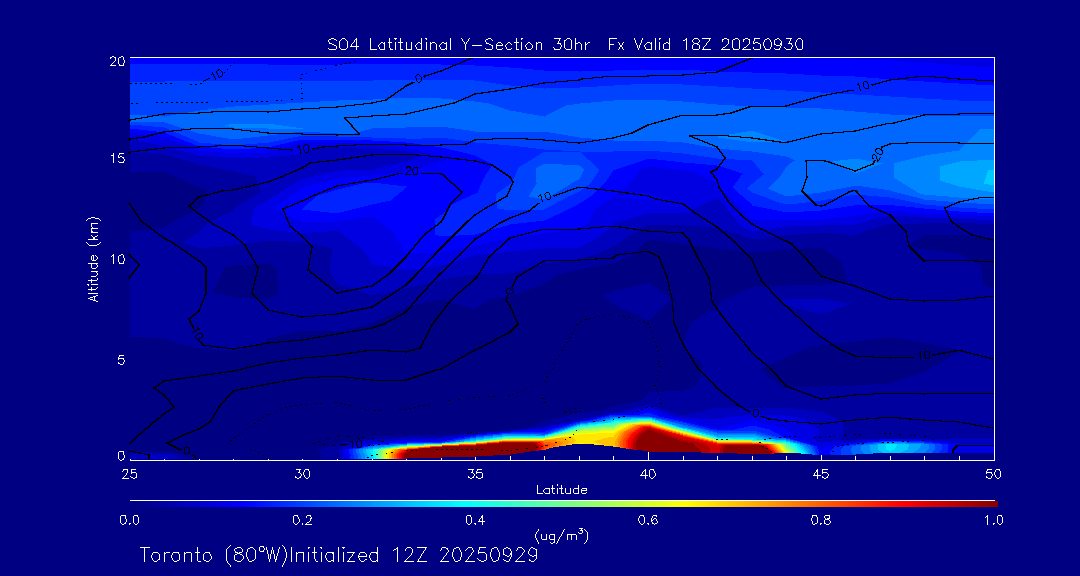This screenshot has width=1080, height=576.
Task: Click the latitude tick label "50"
Action: click(x=994, y=474)
